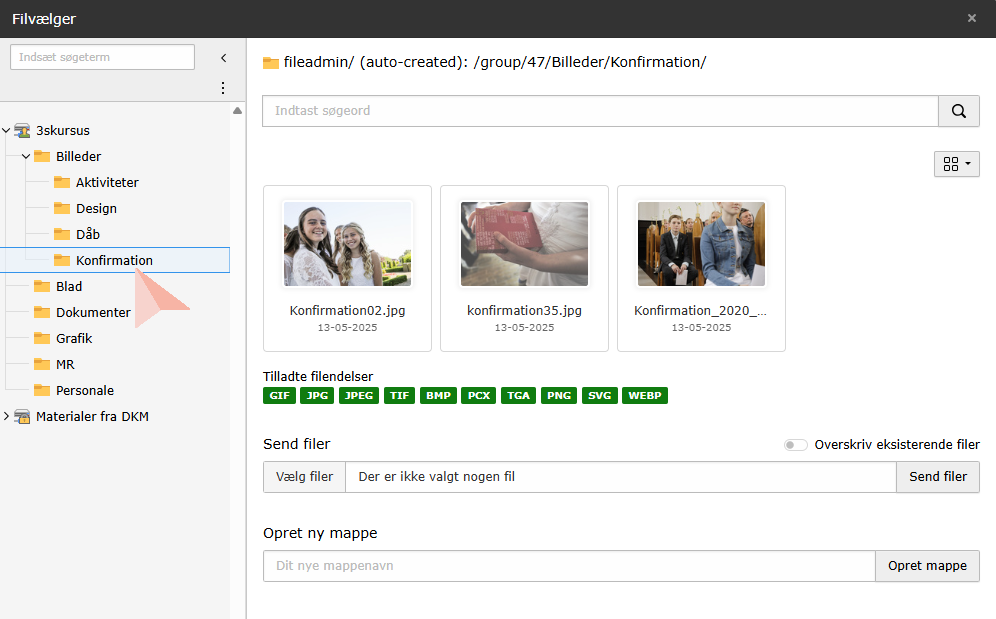996x619 pixels.
Task: Open the MR folder label
Action: 65,365
